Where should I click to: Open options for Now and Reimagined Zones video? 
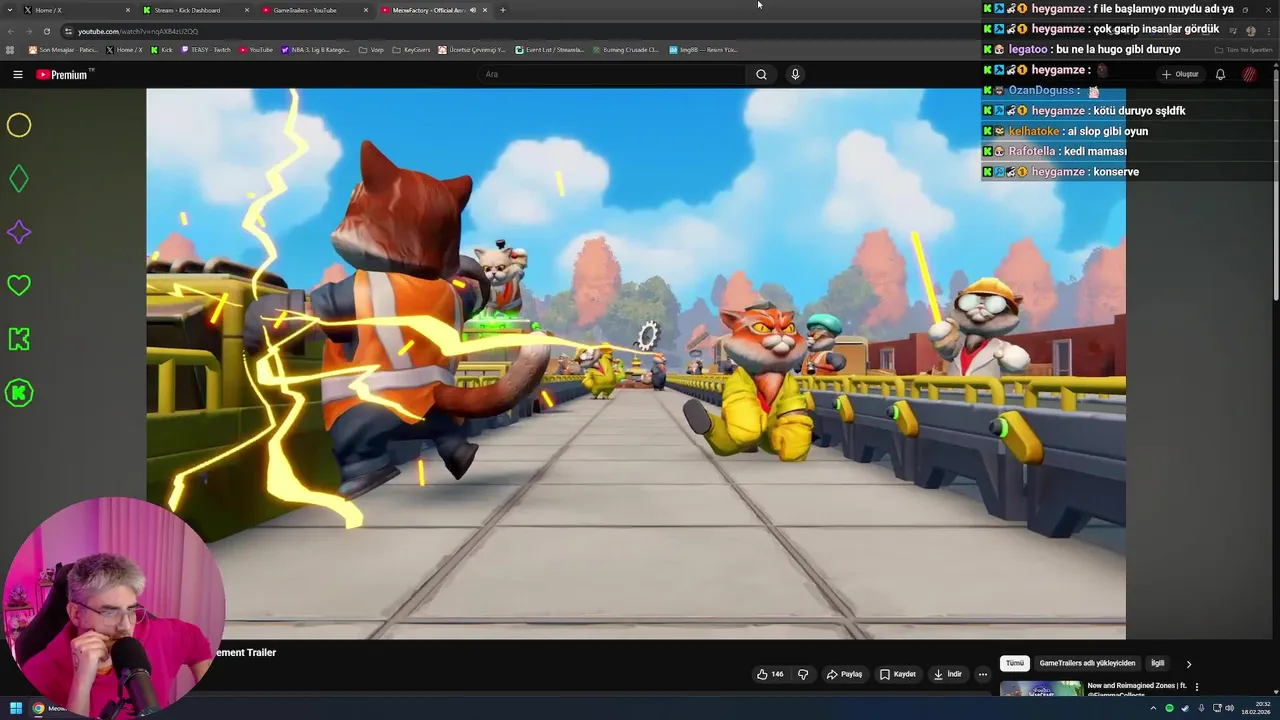(1197, 687)
